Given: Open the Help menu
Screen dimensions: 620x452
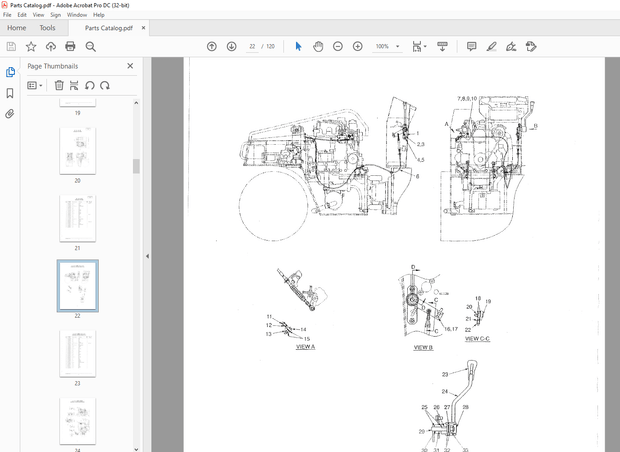Looking at the screenshot, I should (99, 15).
